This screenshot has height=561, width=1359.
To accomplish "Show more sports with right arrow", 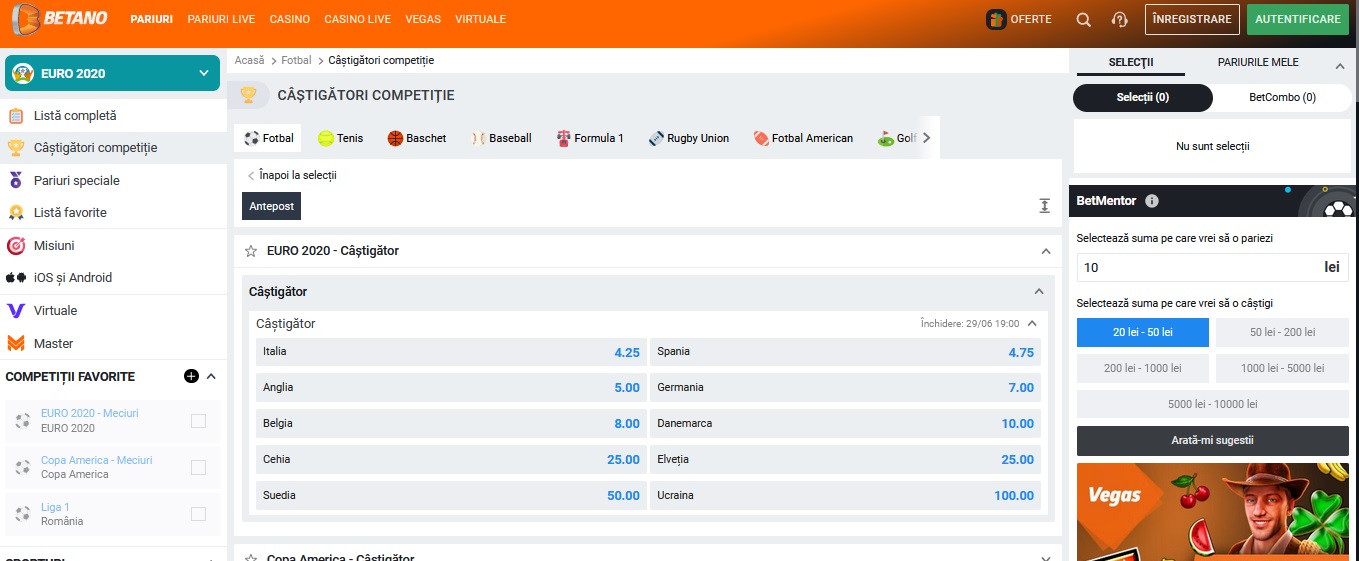I will point(926,138).
